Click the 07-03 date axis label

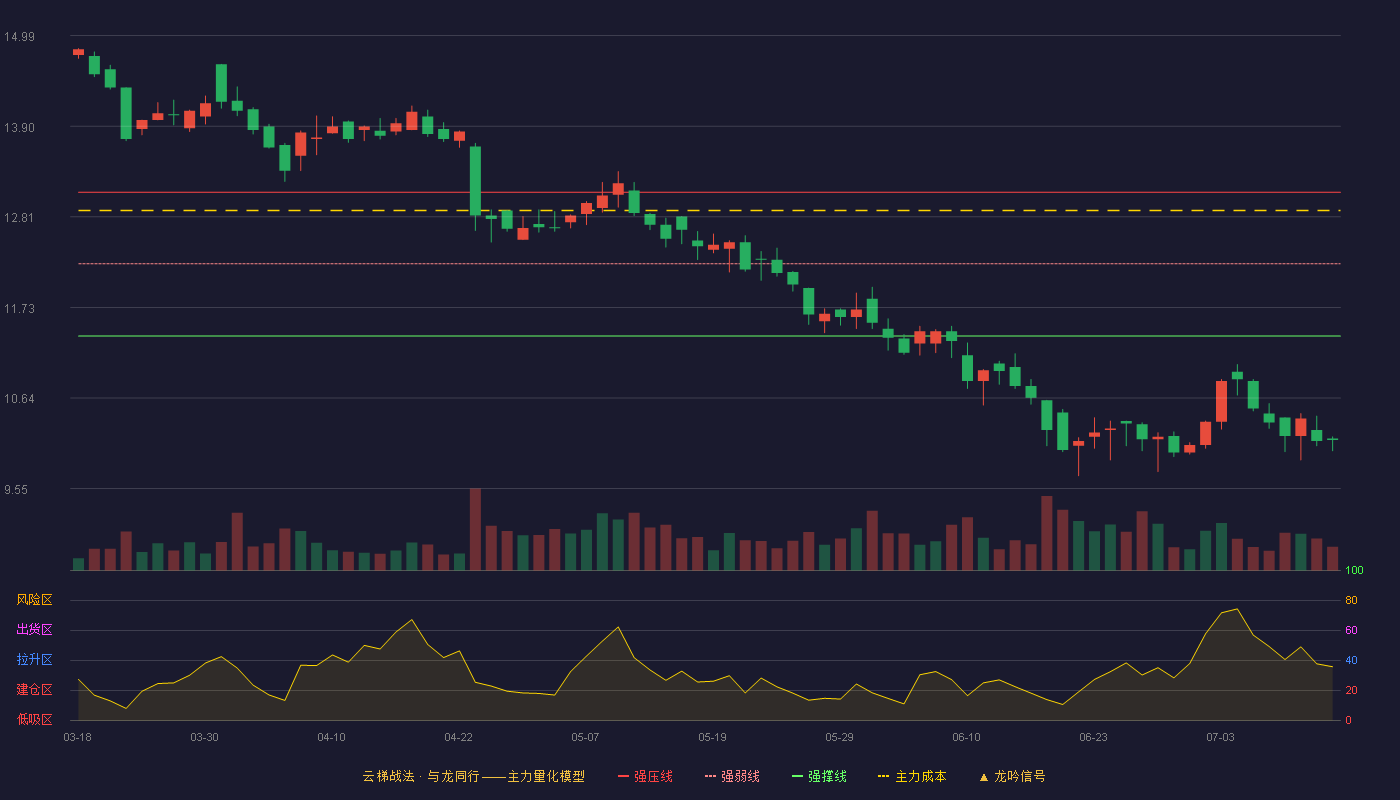point(1220,737)
